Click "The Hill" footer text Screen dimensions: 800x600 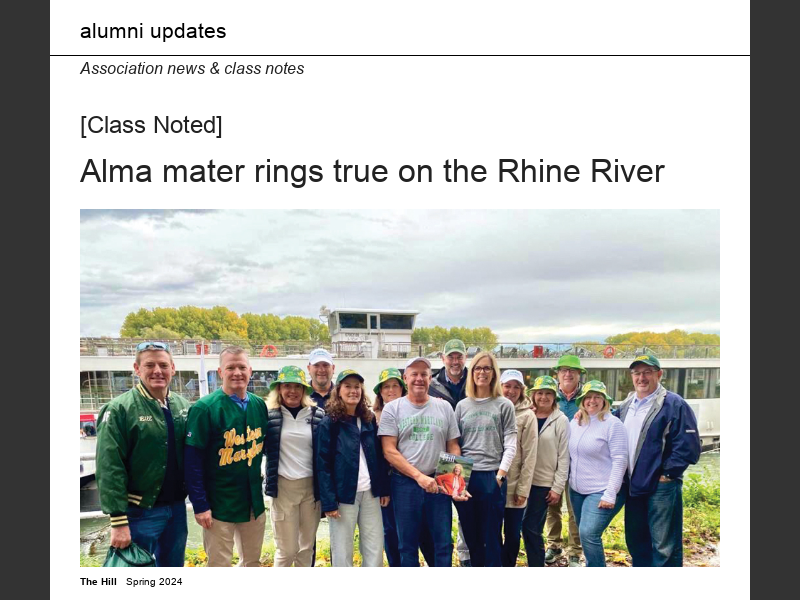[x=99, y=582]
